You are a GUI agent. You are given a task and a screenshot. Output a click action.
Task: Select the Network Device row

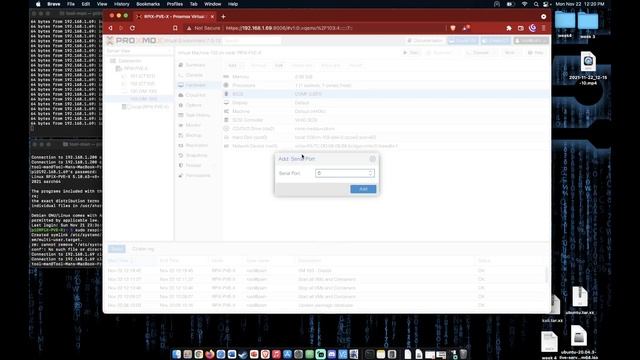coord(386,146)
